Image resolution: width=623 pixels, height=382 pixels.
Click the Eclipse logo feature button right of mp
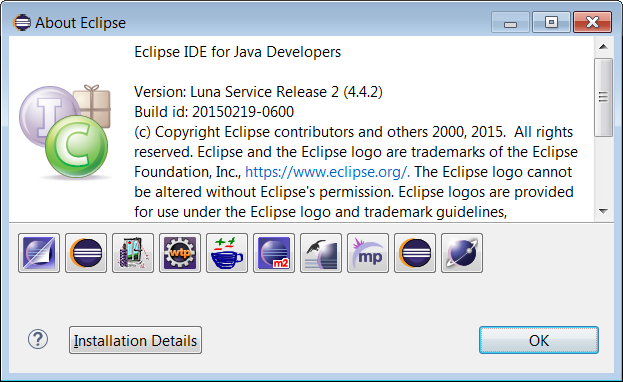click(x=415, y=253)
